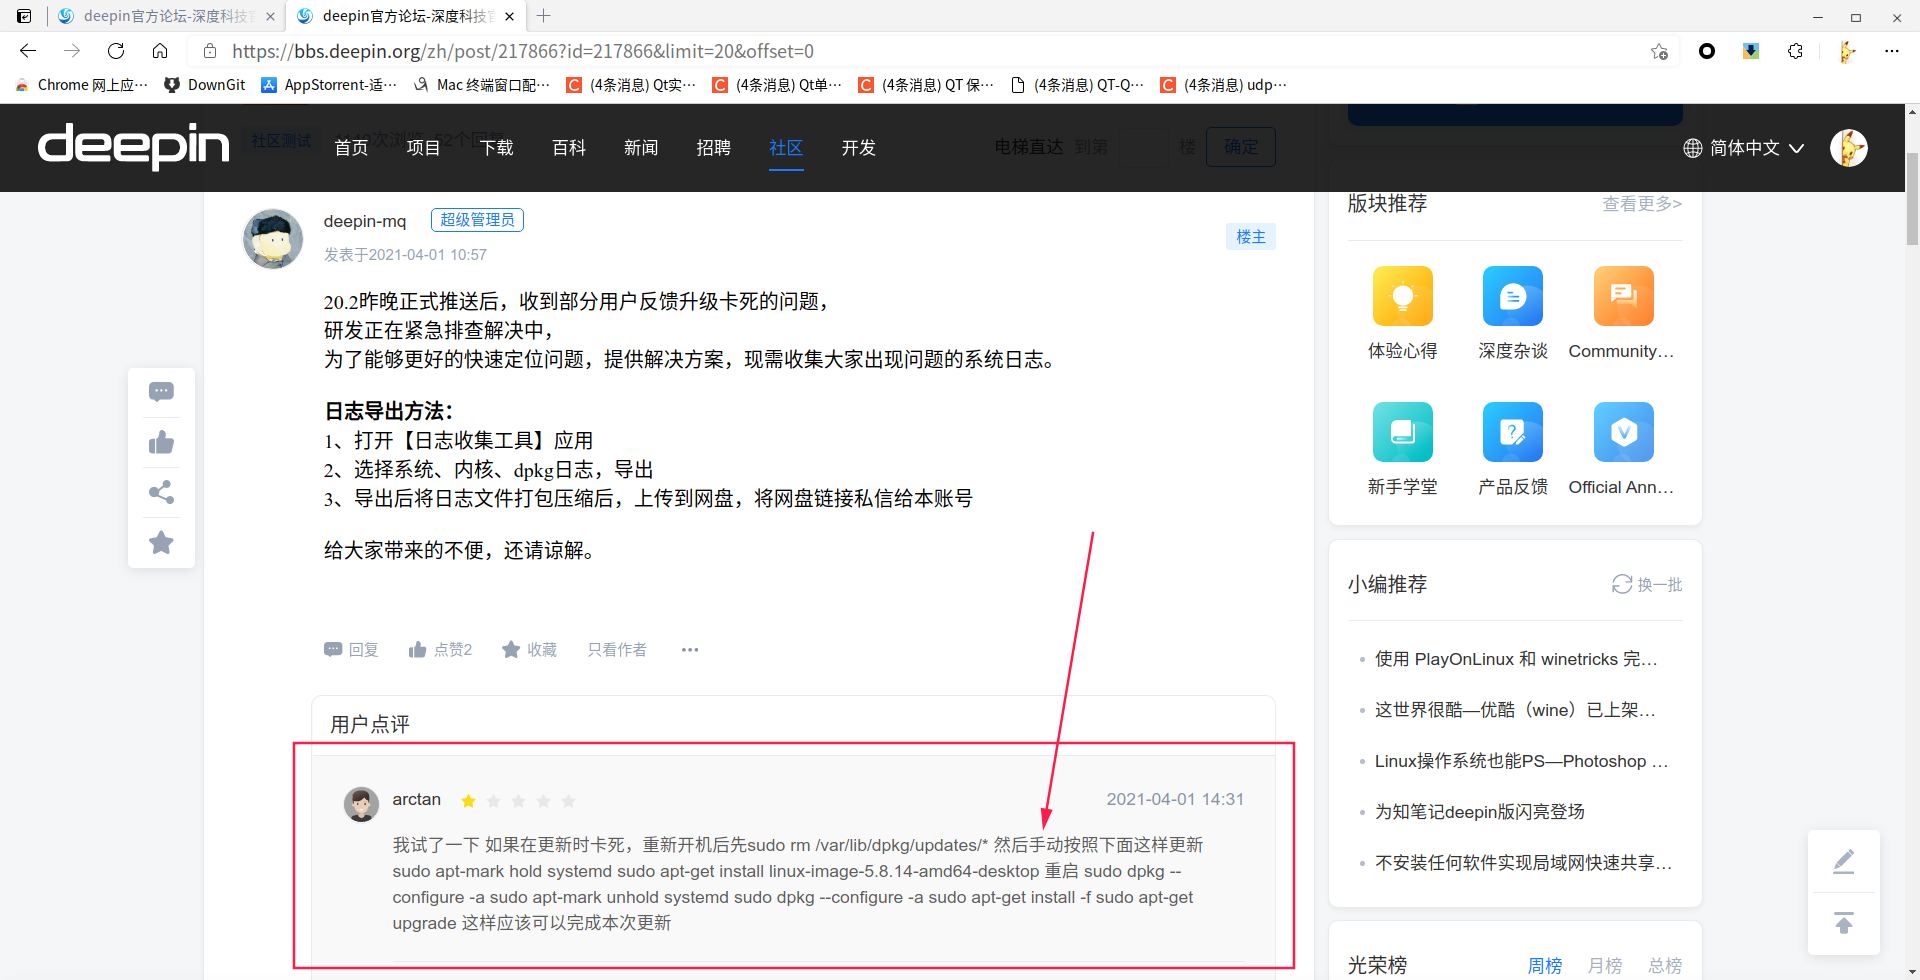
Task: Open the PlayOnLinux and winetricks article
Action: [1516, 659]
